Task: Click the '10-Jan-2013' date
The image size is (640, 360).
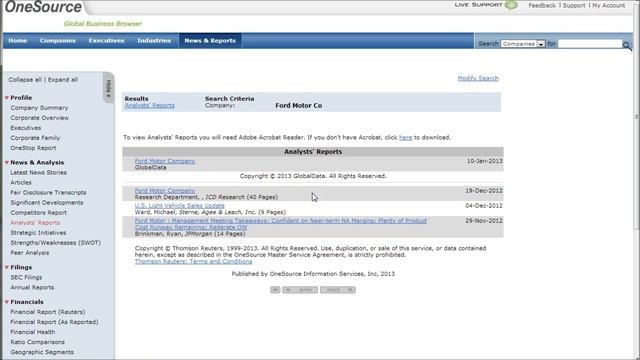Action: coord(484,161)
